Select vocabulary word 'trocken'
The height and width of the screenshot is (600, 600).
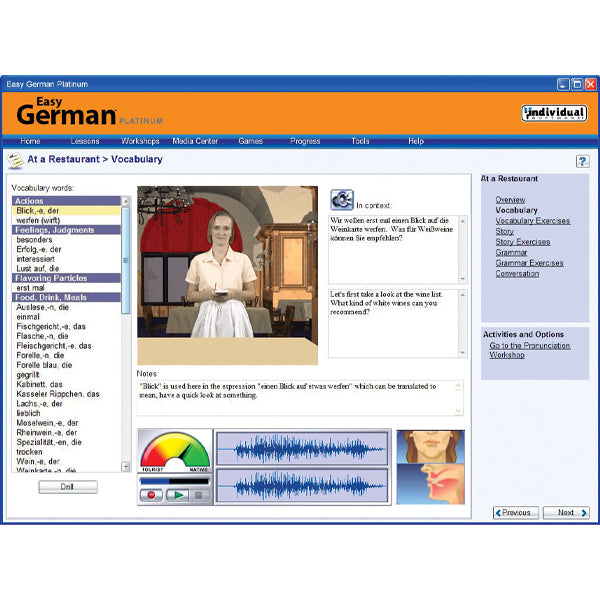click(66, 452)
